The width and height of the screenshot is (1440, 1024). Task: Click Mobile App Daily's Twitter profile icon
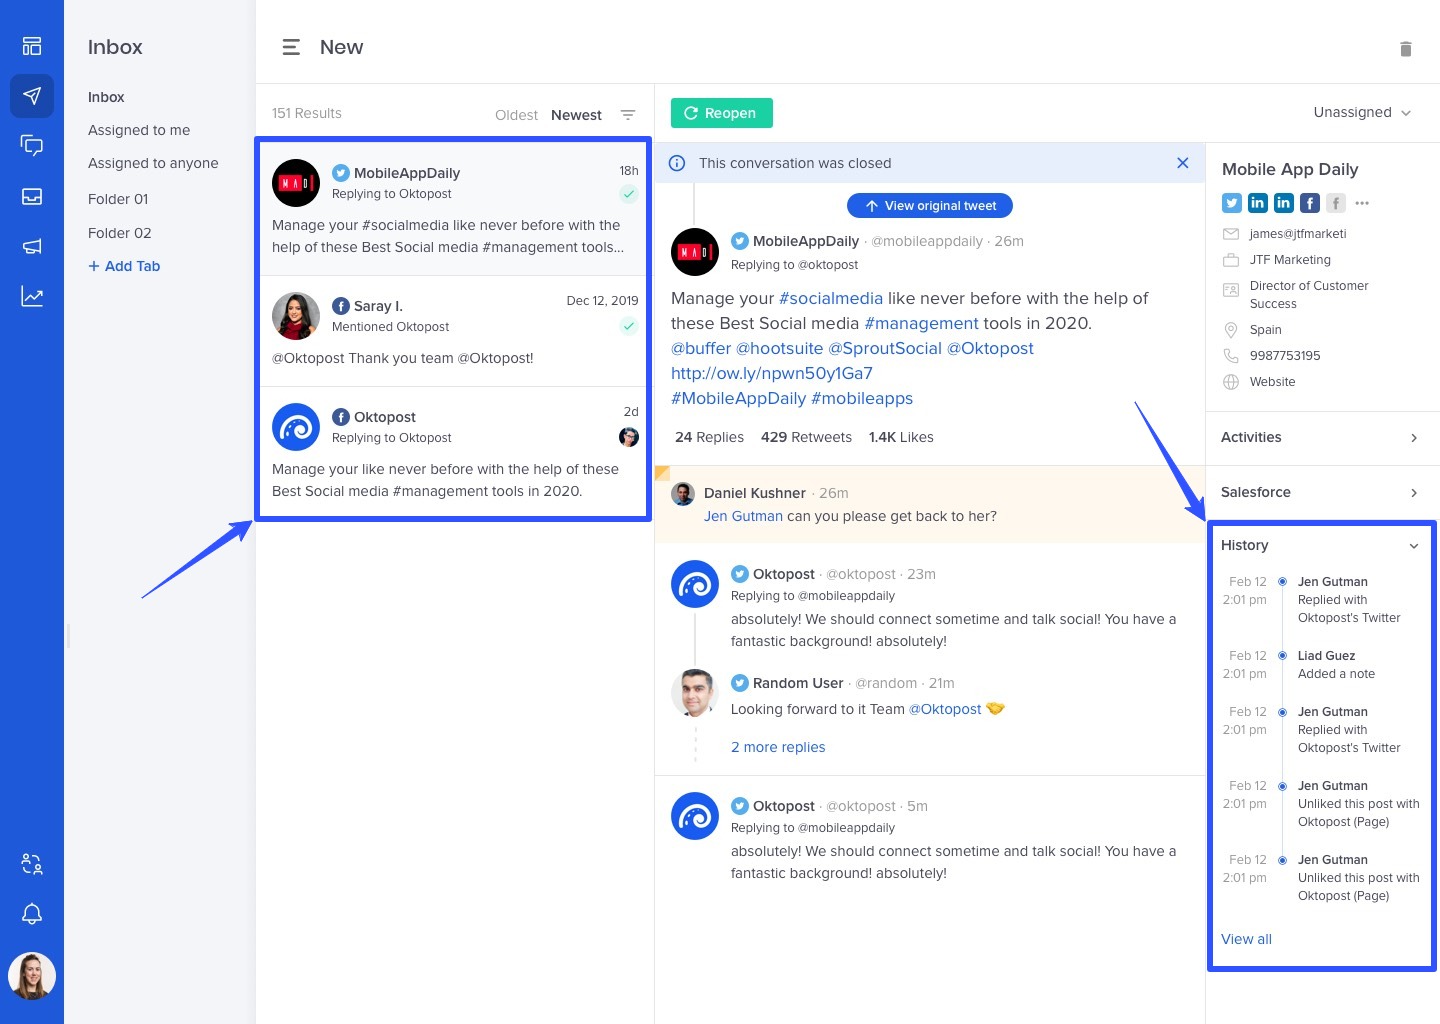pos(1231,202)
